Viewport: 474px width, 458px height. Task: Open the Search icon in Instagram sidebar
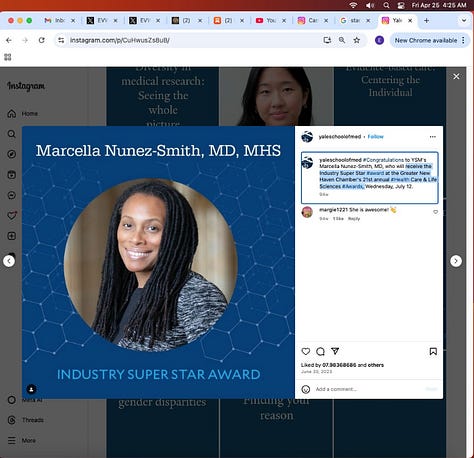[12, 134]
